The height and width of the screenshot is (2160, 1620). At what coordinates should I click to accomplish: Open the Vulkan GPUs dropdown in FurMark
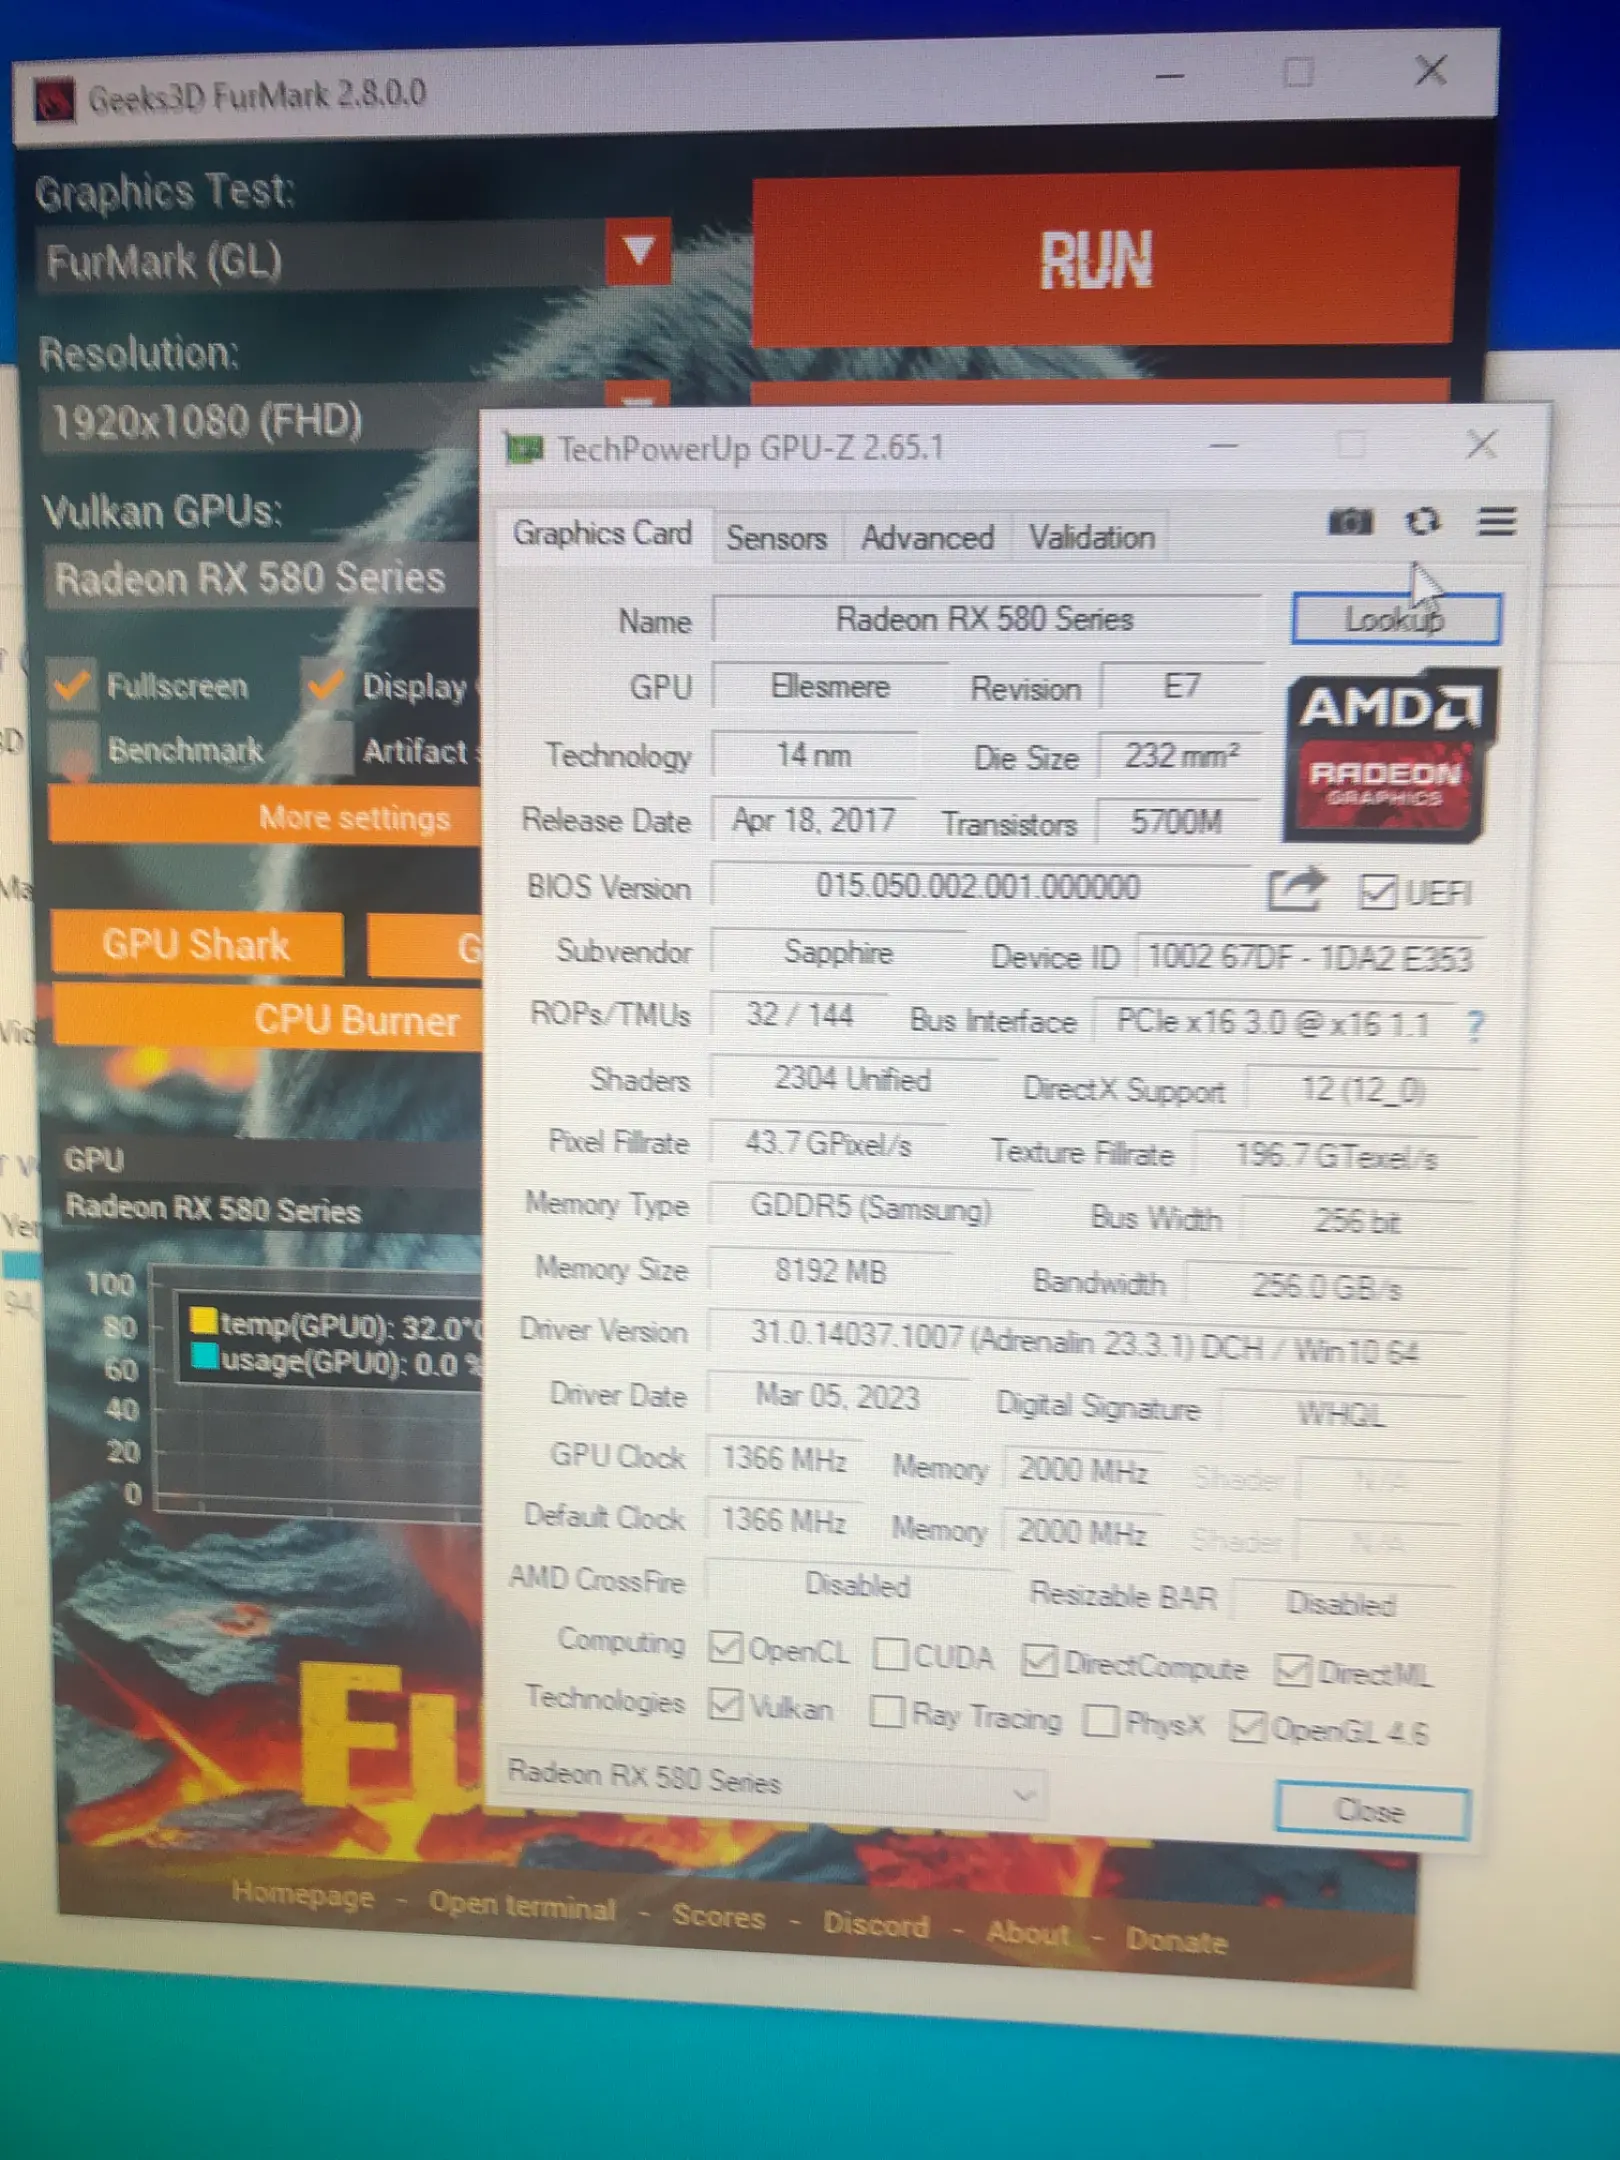pos(262,577)
